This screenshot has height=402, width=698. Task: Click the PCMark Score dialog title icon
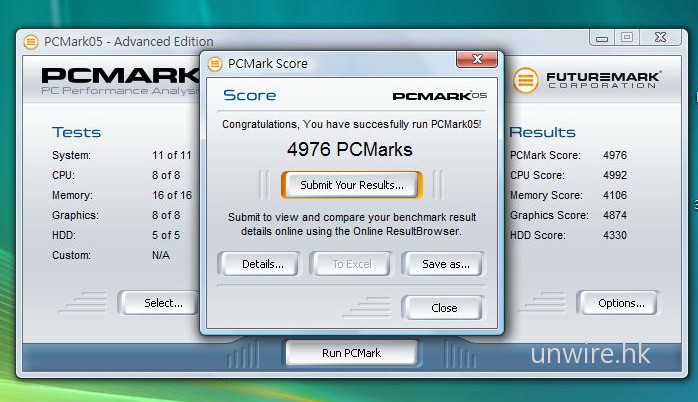[x=215, y=64]
